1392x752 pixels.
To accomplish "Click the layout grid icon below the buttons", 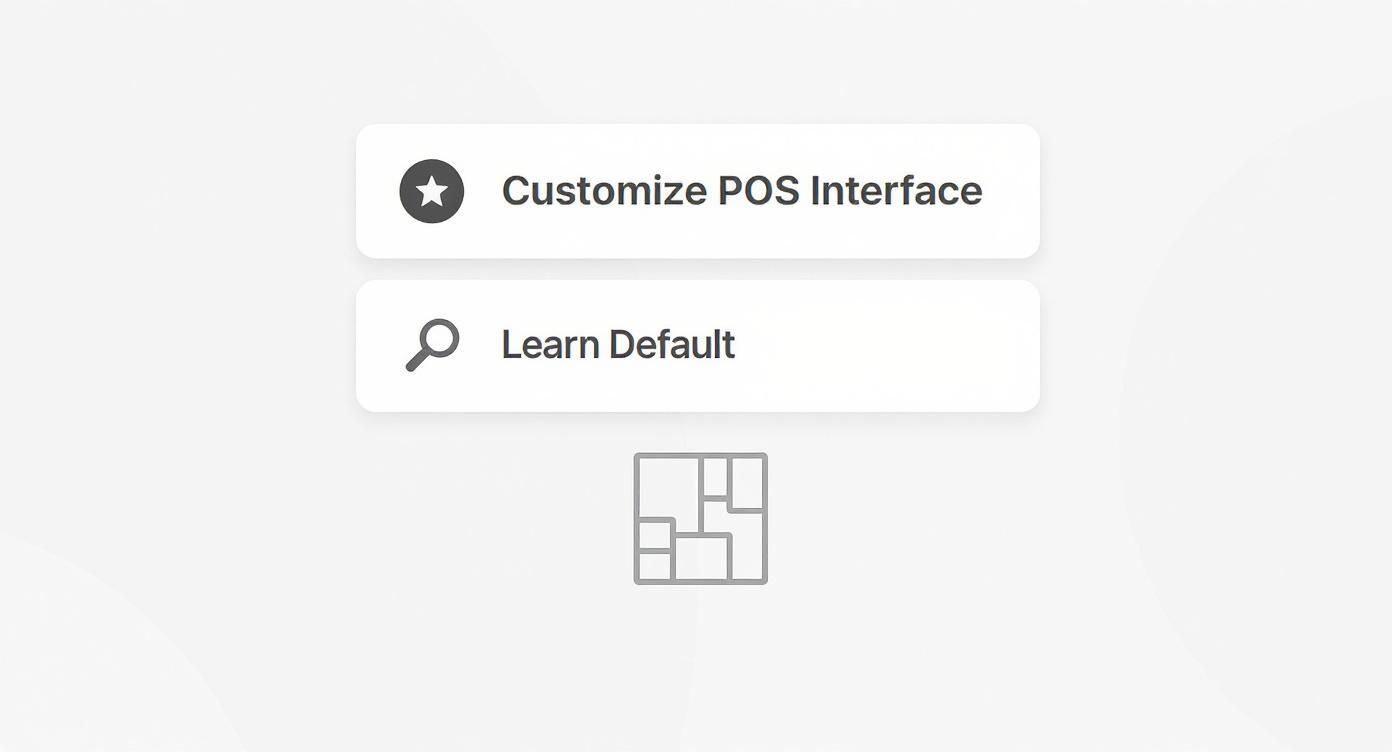I will [x=699, y=517].
